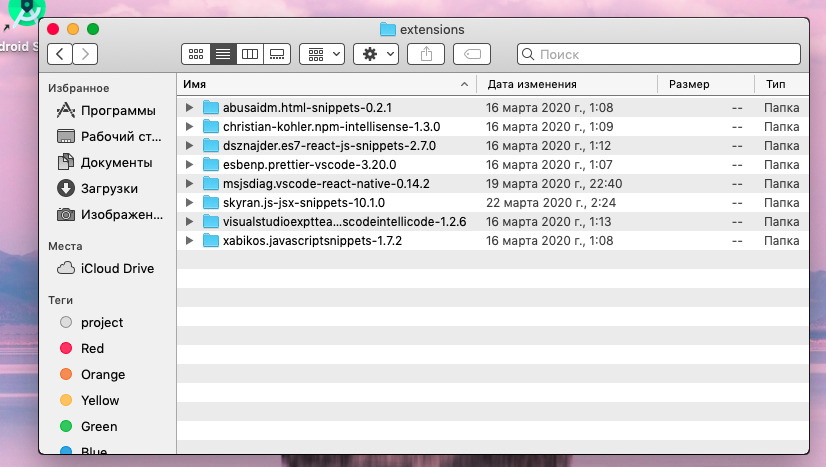Select folder icon of msjsdiag.vscode-react-native-0.14.2
The height and width of the screenshot is (467, 826).
coord(211,183)
